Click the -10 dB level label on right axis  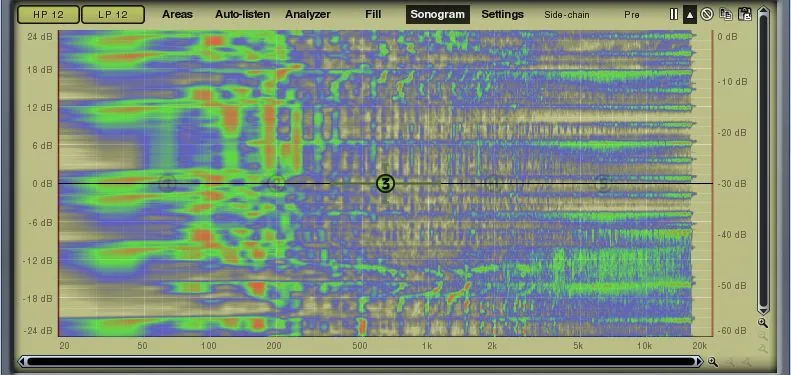[x=732, y=82]
